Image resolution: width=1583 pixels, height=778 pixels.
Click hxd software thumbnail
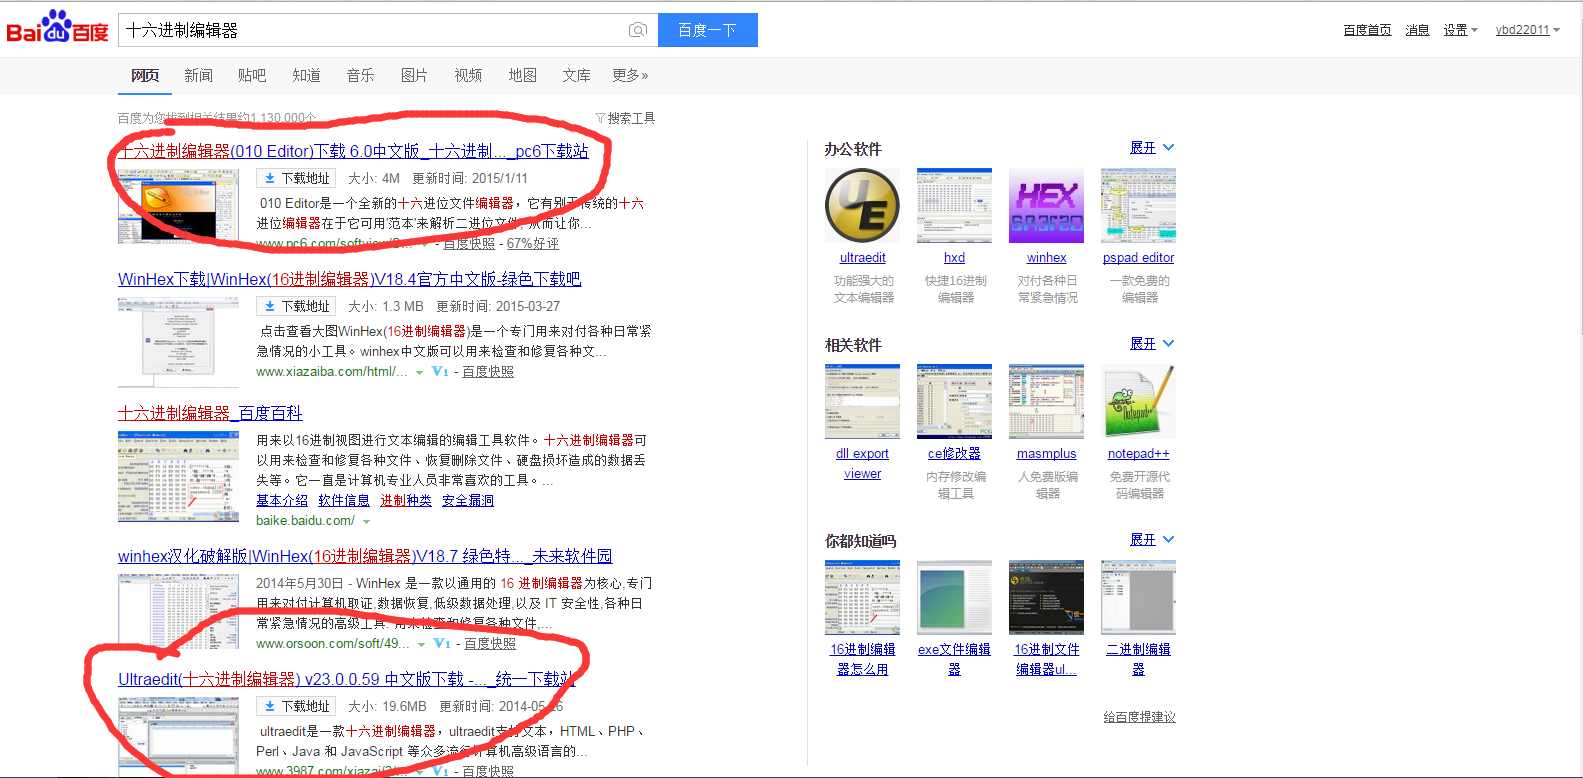954,205
